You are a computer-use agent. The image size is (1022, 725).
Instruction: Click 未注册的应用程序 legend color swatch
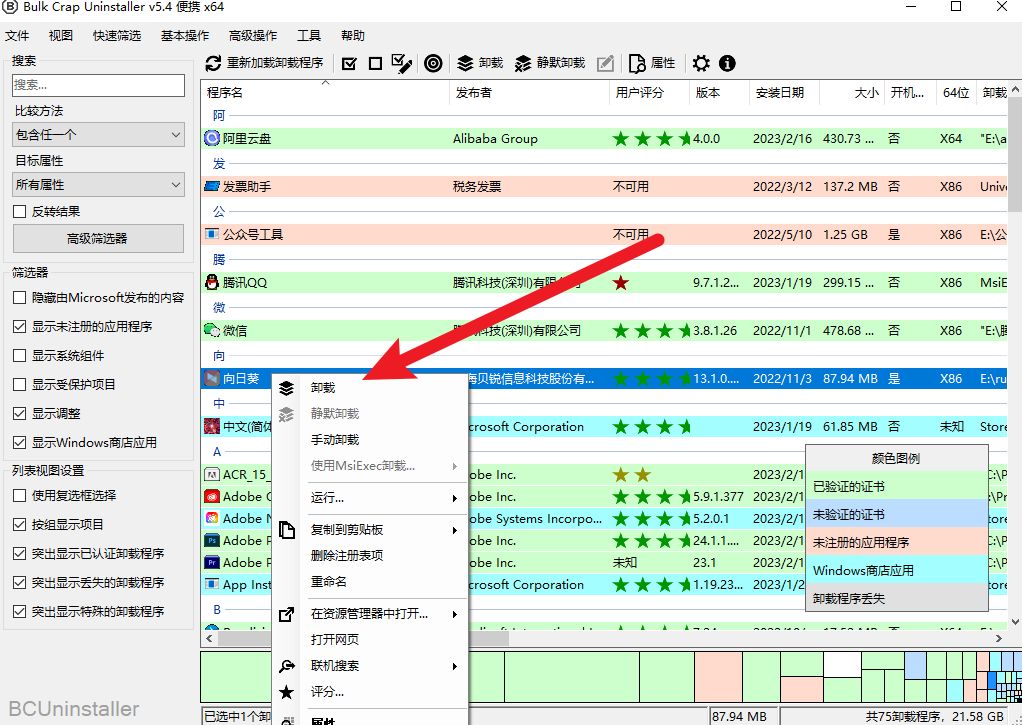[897, 542]
